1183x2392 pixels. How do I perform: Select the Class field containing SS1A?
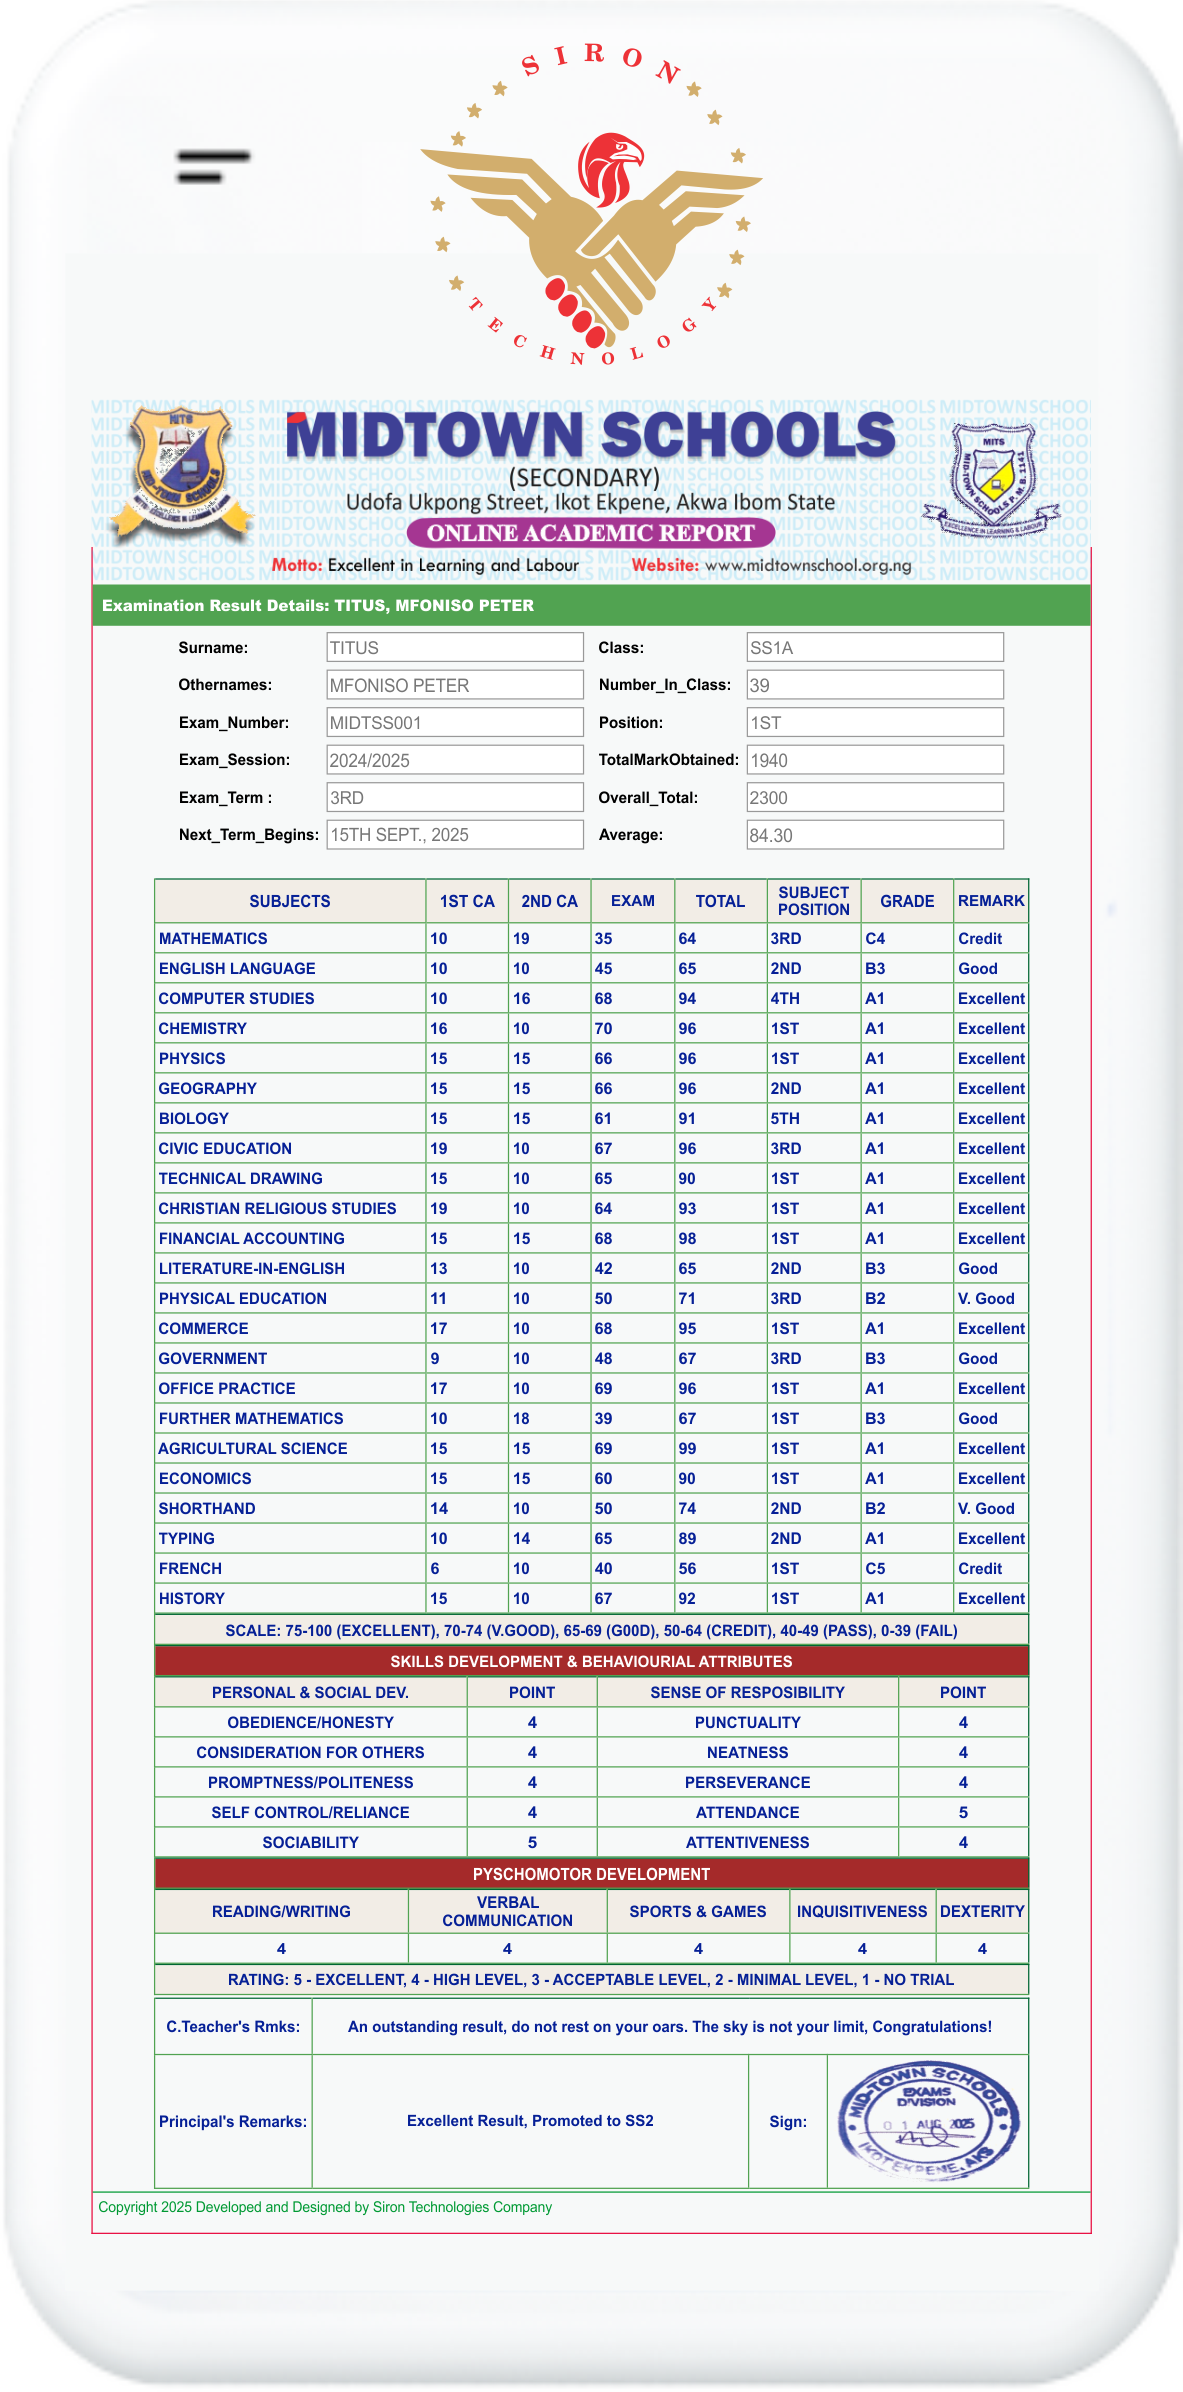click(x=874, y=648)
